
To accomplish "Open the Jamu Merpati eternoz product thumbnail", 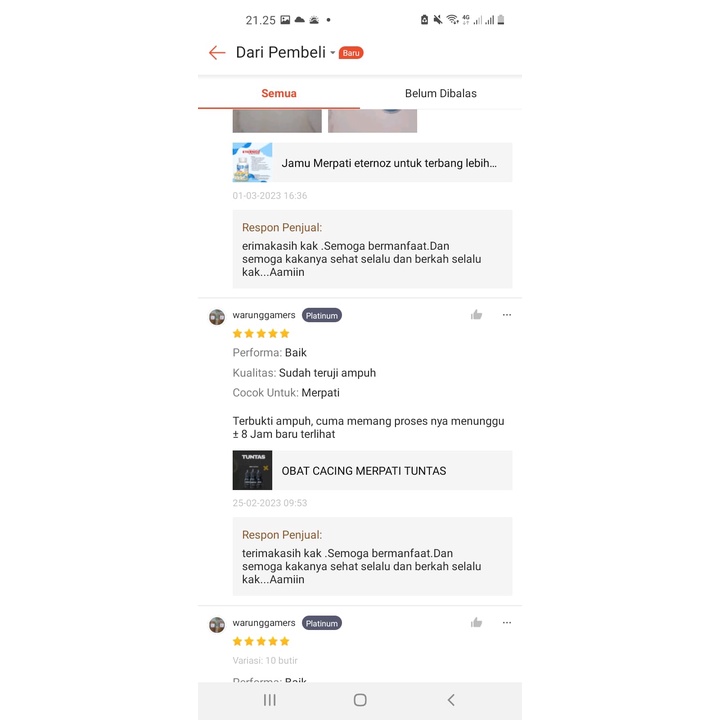I will tap(252, 163).
